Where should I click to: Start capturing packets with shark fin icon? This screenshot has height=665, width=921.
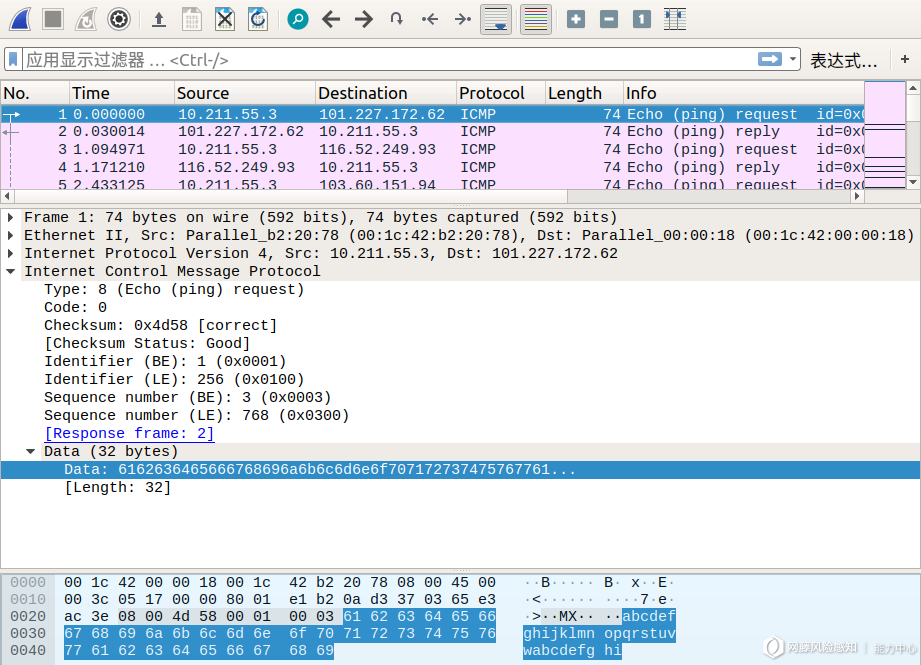click(x=21, y=19)
